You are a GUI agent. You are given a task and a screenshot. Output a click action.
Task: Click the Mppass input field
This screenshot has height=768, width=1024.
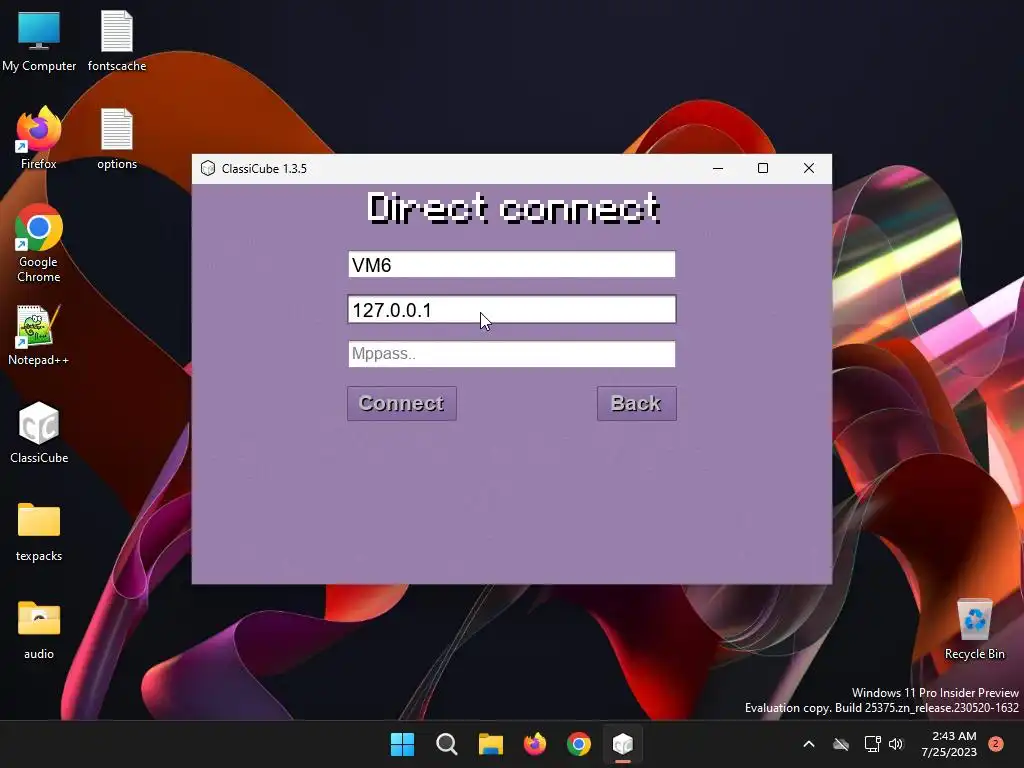(512, 354)
